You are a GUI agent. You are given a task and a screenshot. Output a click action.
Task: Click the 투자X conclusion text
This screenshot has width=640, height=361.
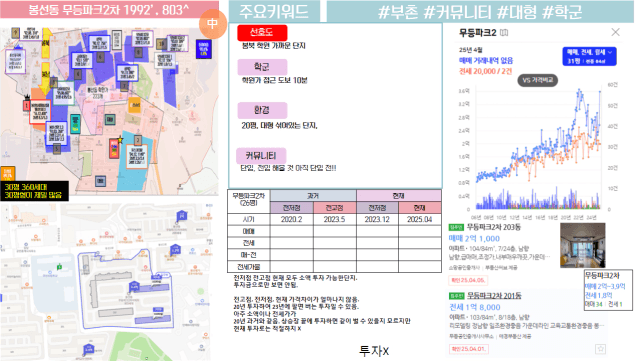pos(374,350)
